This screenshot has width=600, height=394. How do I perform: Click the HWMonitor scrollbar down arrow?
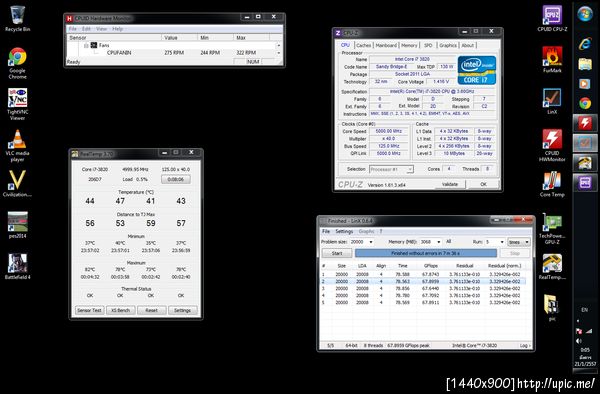pos(279,53)
